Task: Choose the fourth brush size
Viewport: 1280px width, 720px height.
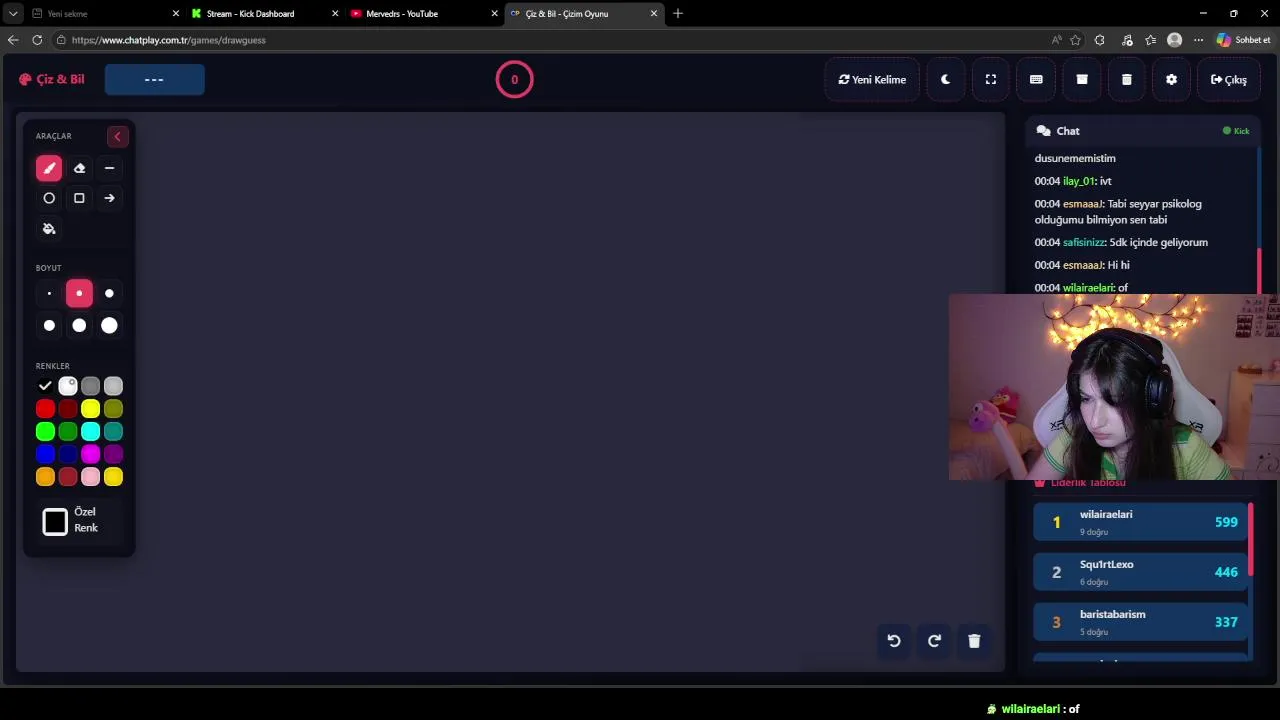Action: (49, 325)
